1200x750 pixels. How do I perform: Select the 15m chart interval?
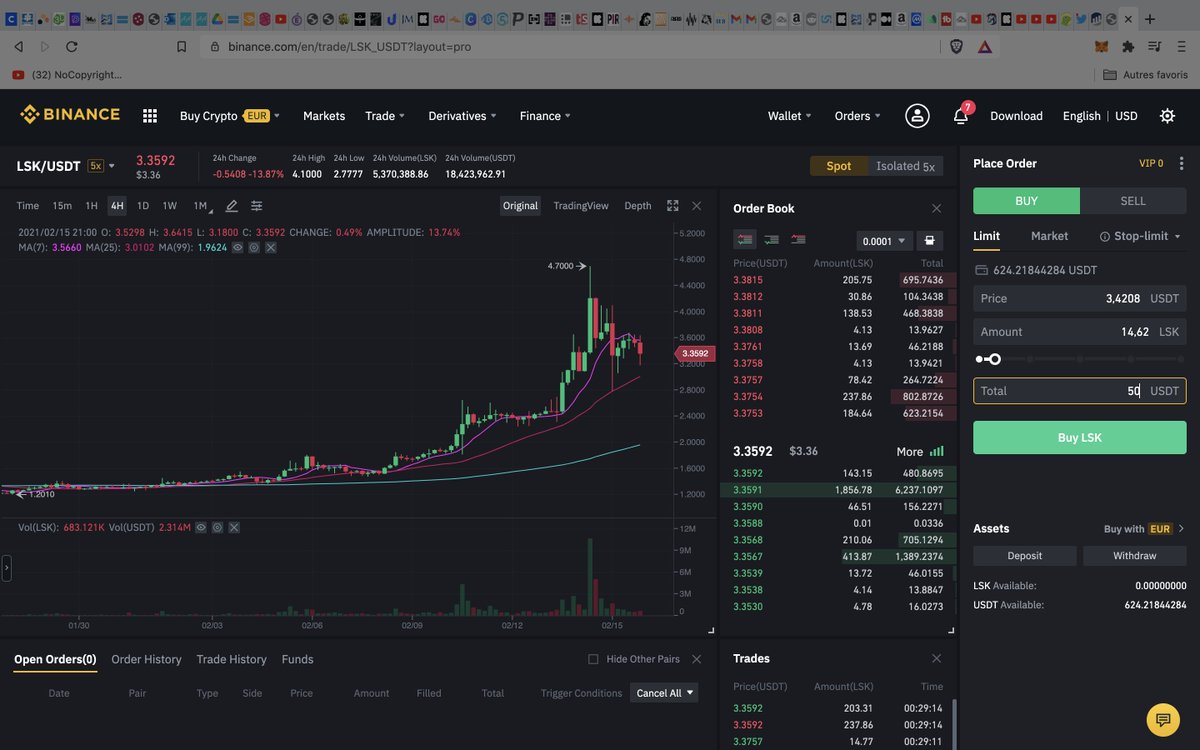click(x=62, y=206)
